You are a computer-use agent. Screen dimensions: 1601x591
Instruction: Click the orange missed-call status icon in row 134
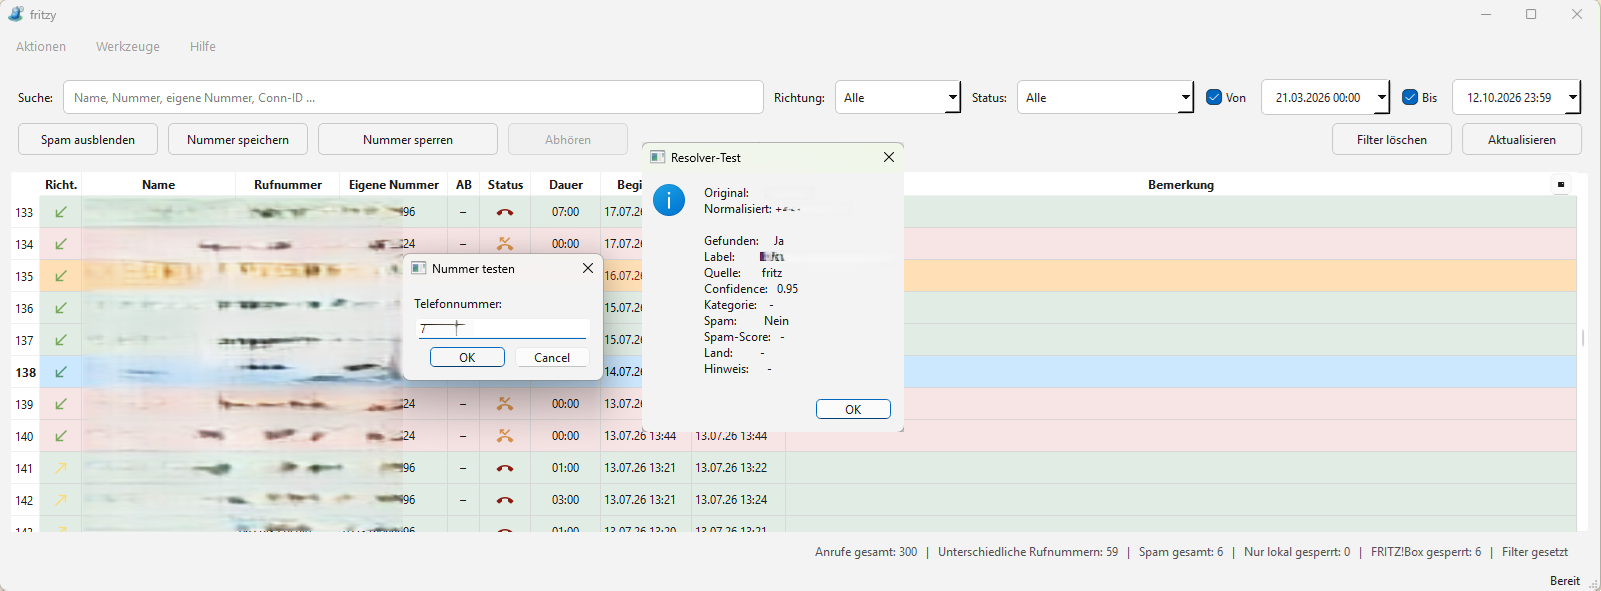pyautogui.click(x=505, y=244)
